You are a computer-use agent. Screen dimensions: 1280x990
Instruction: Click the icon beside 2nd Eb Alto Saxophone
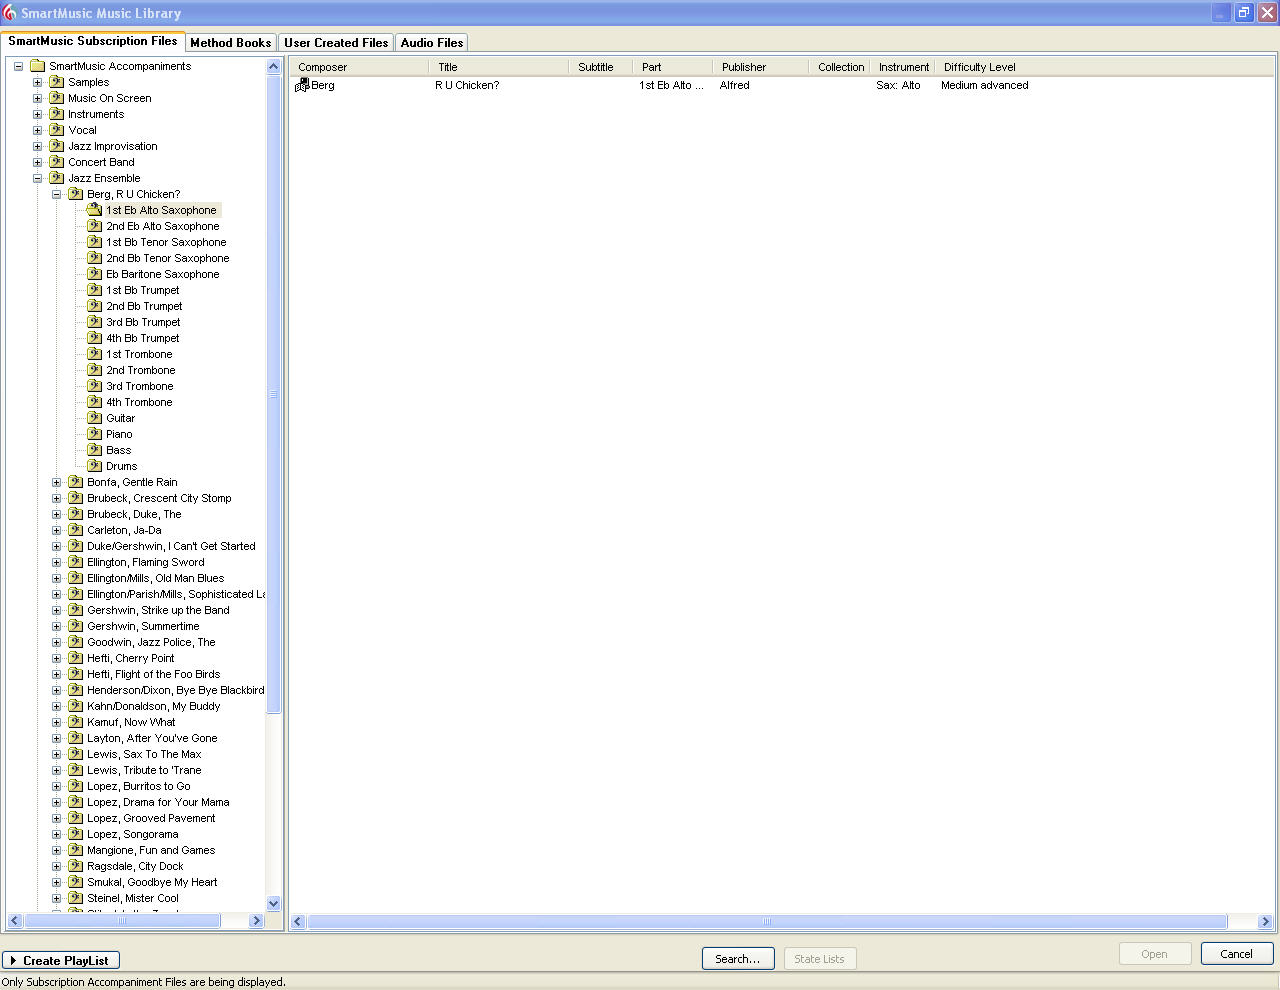tap(95, 226)
